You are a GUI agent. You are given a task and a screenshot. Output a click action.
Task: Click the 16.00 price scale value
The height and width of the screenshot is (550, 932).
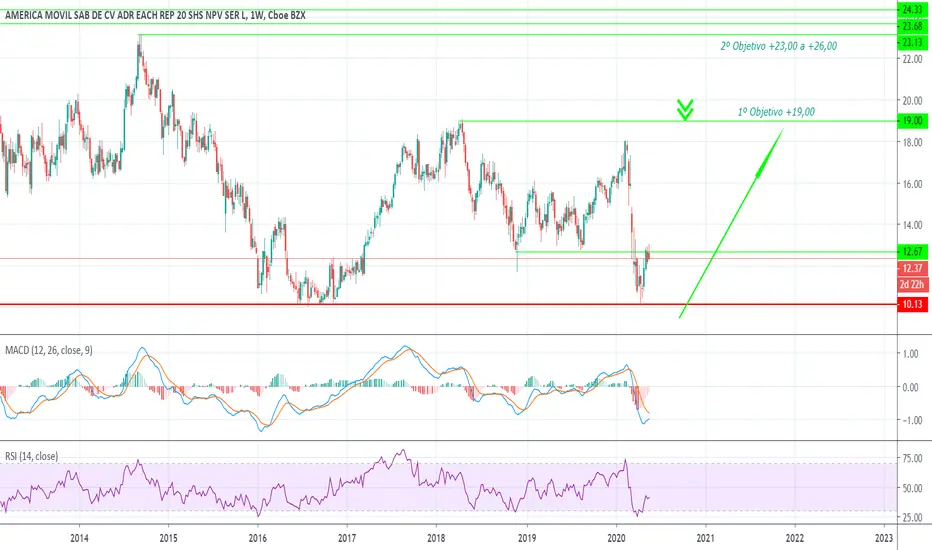tap(912, 184)
